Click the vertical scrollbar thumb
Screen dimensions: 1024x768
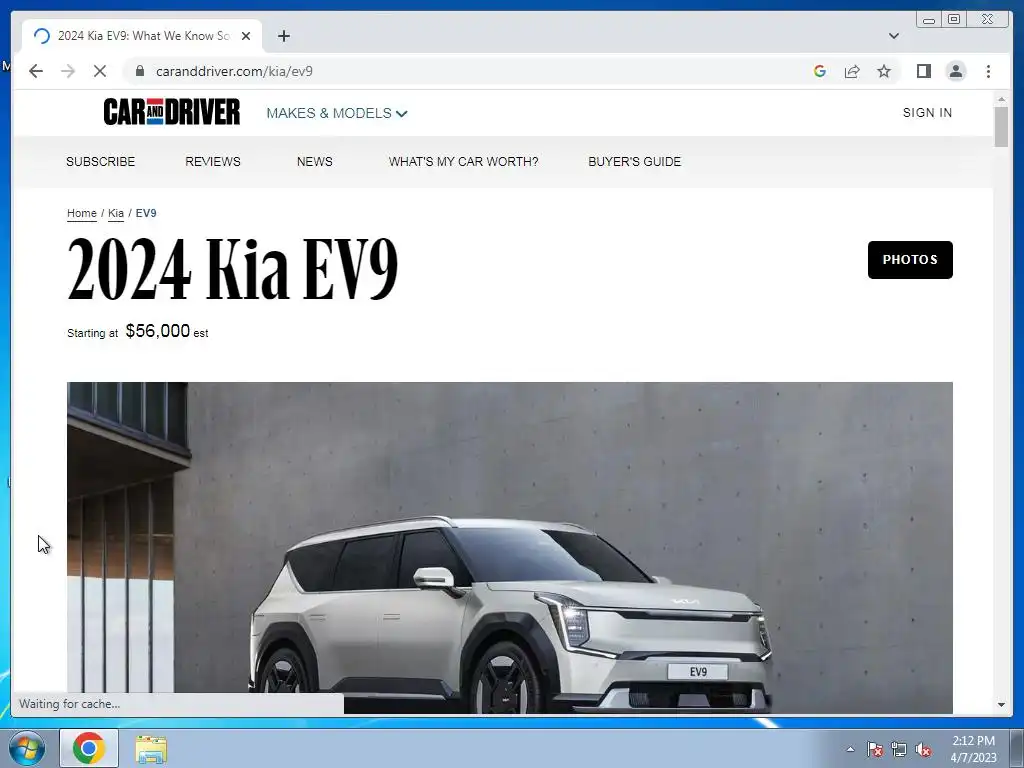[x=1001, y=127]
